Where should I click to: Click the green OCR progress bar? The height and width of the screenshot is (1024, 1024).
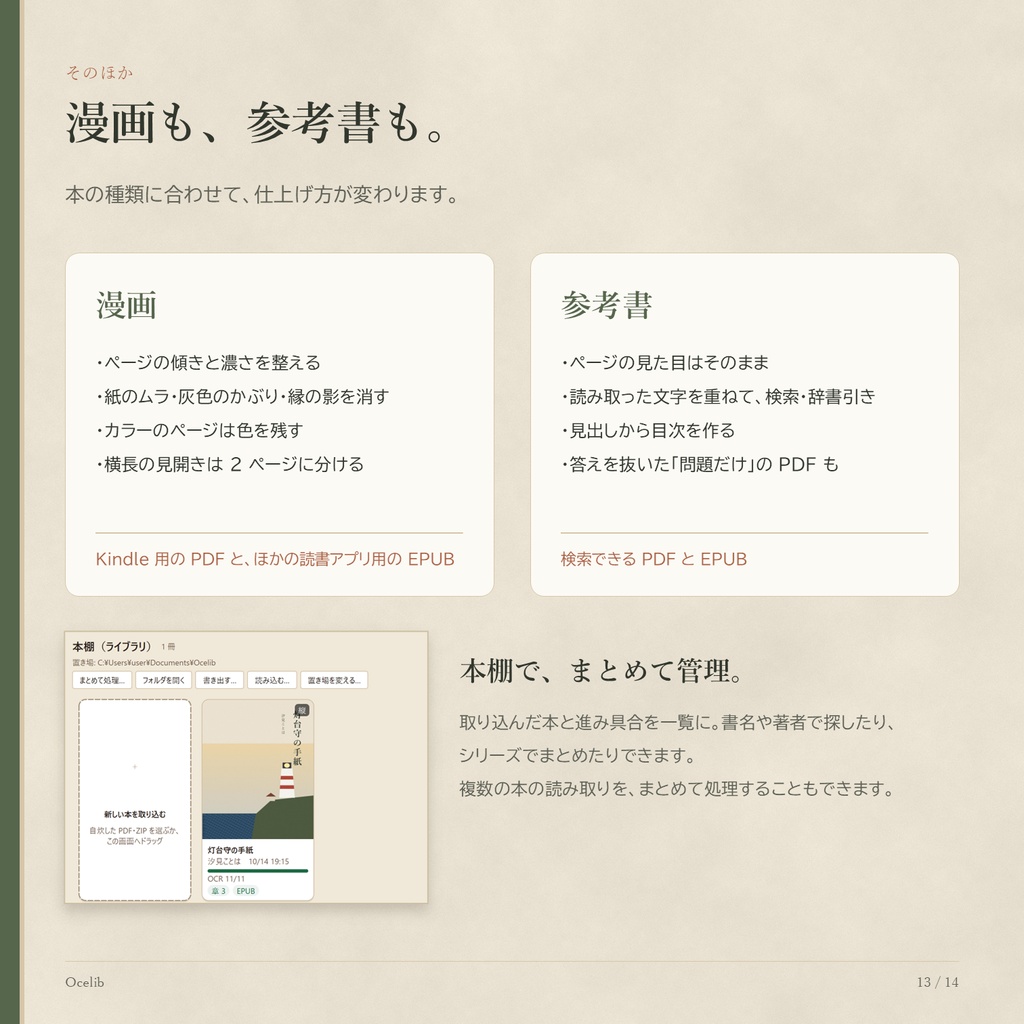click(x=258, y=871)
